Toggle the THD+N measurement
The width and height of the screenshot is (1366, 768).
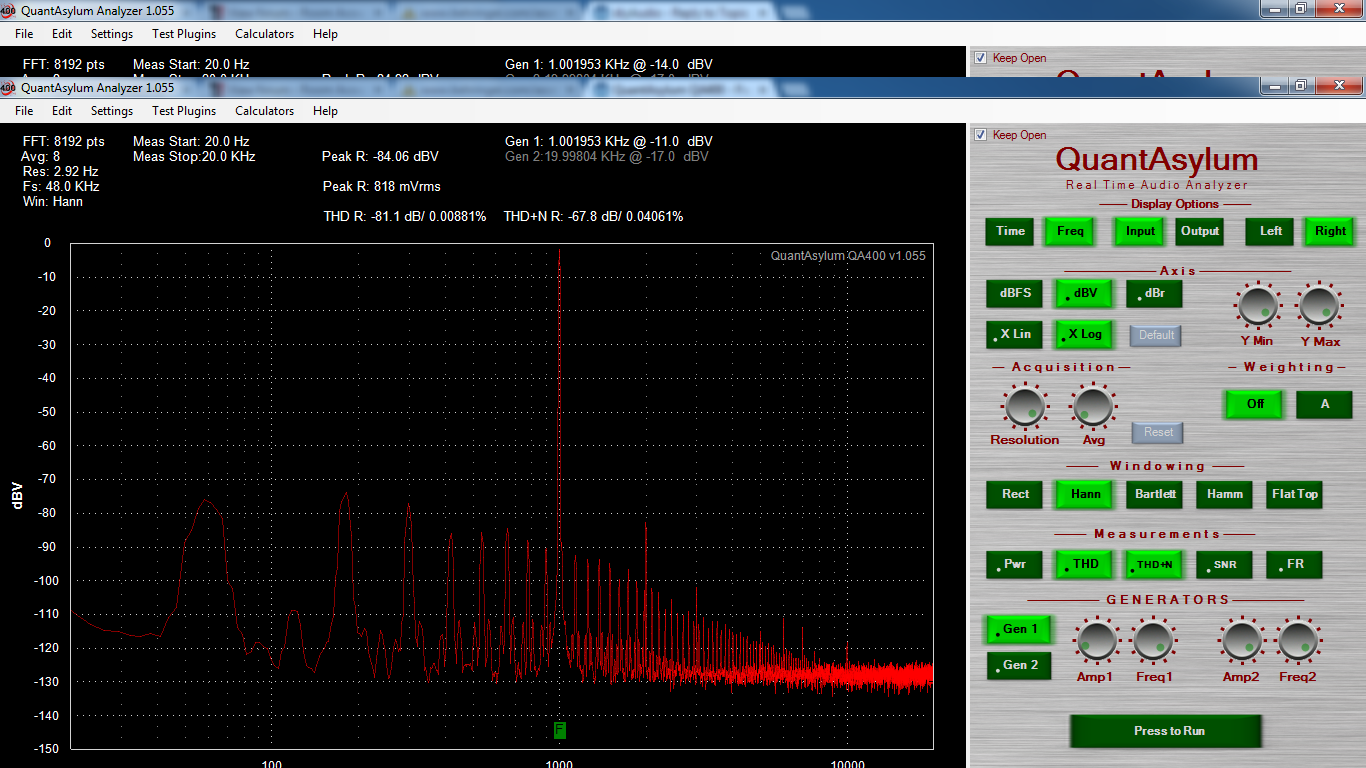tap(1155, 564)
